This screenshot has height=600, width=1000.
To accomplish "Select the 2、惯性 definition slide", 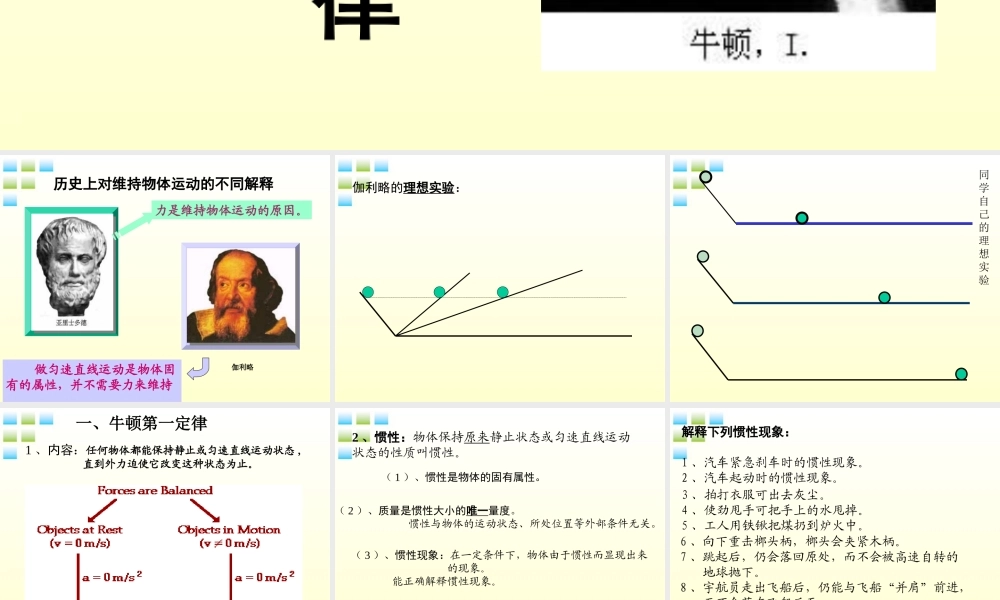I will [x=499, y=504].
